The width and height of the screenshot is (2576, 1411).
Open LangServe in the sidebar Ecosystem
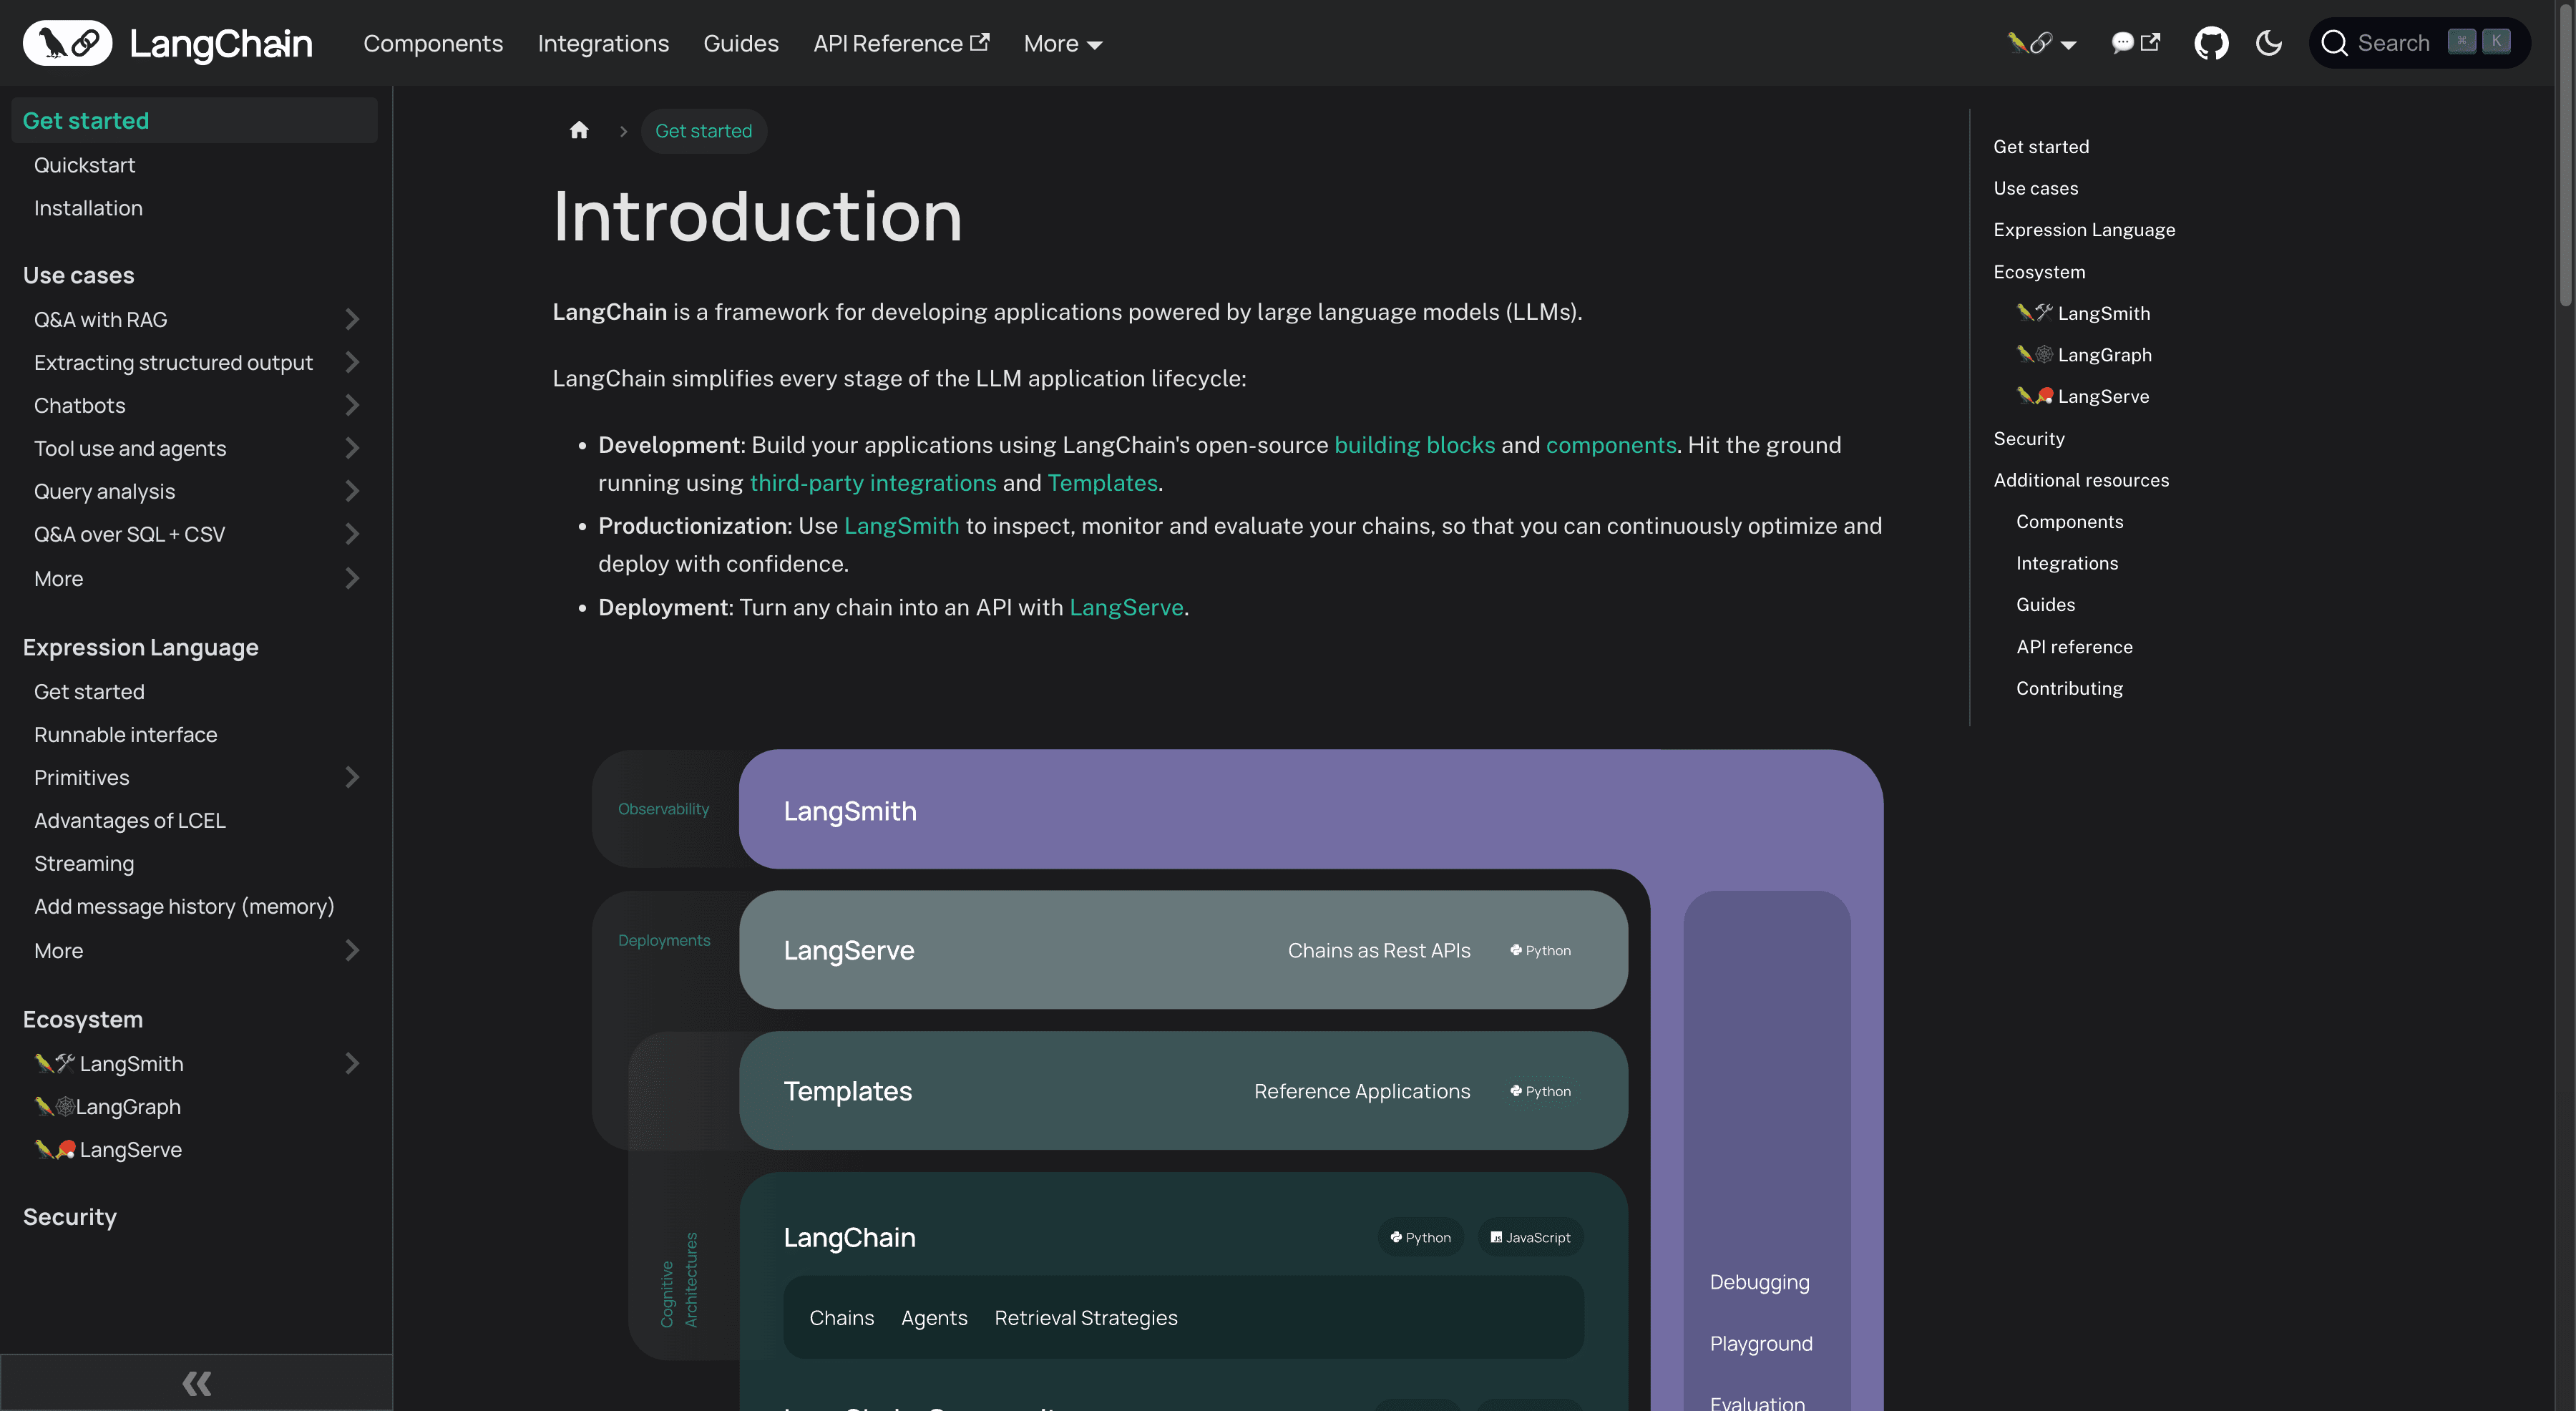(108, 1149)
